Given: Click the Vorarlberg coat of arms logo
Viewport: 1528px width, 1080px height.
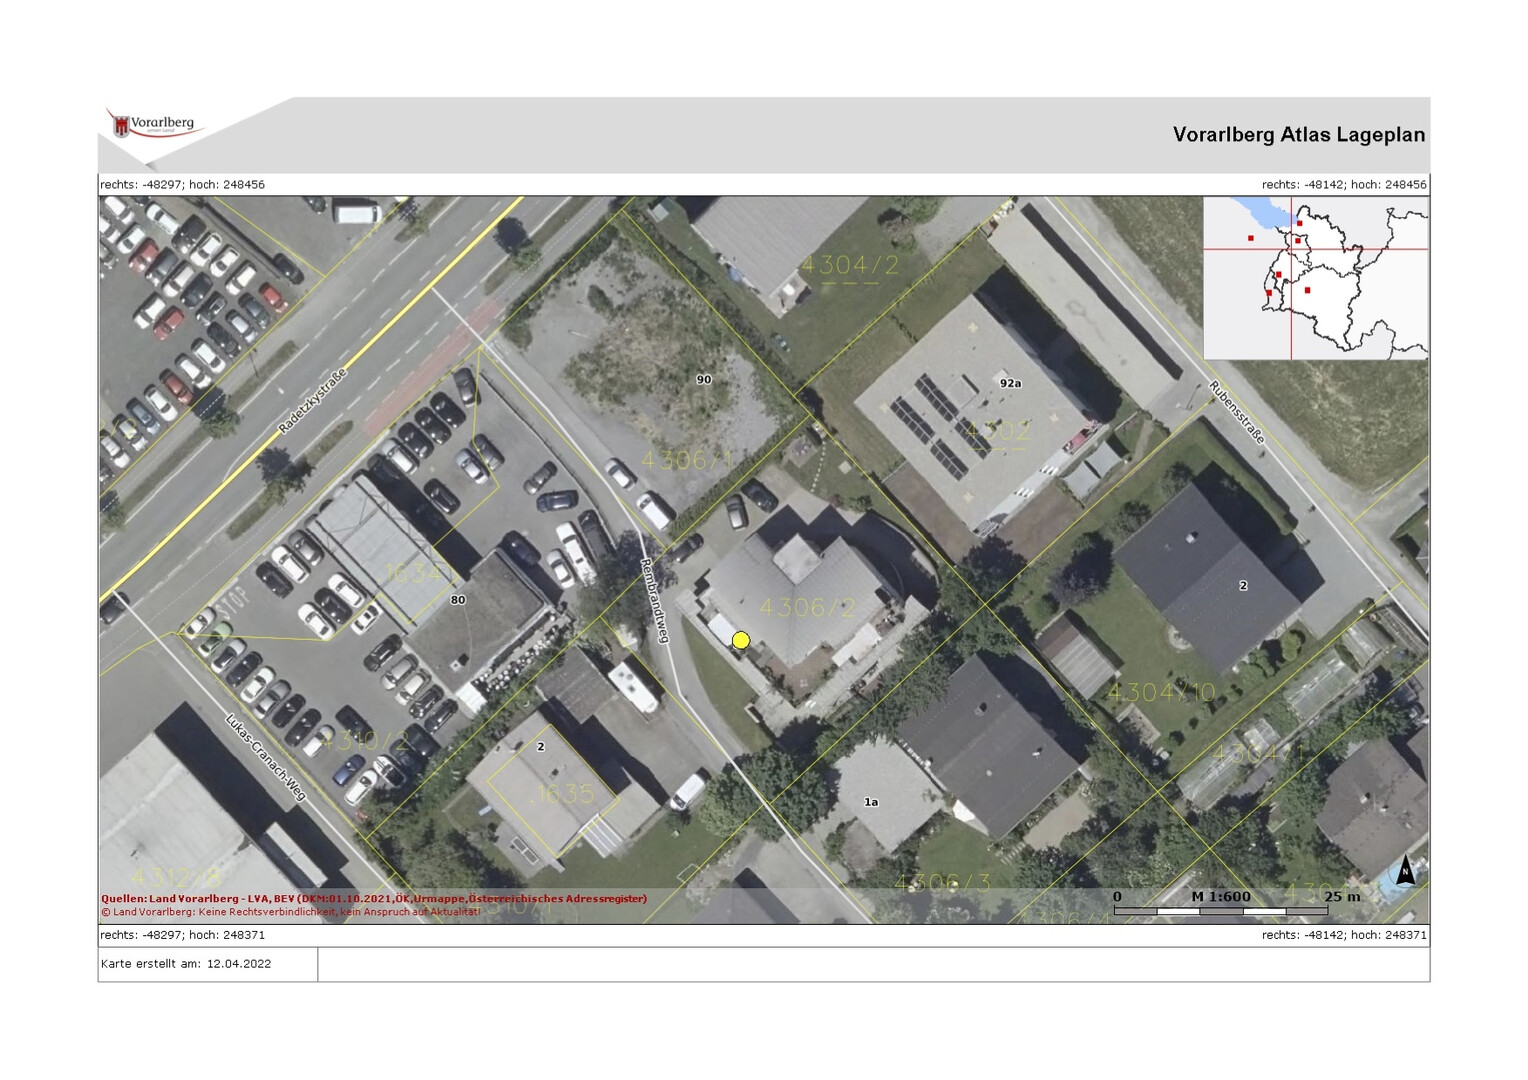Looking at the screenshot, I should [122, 126].
